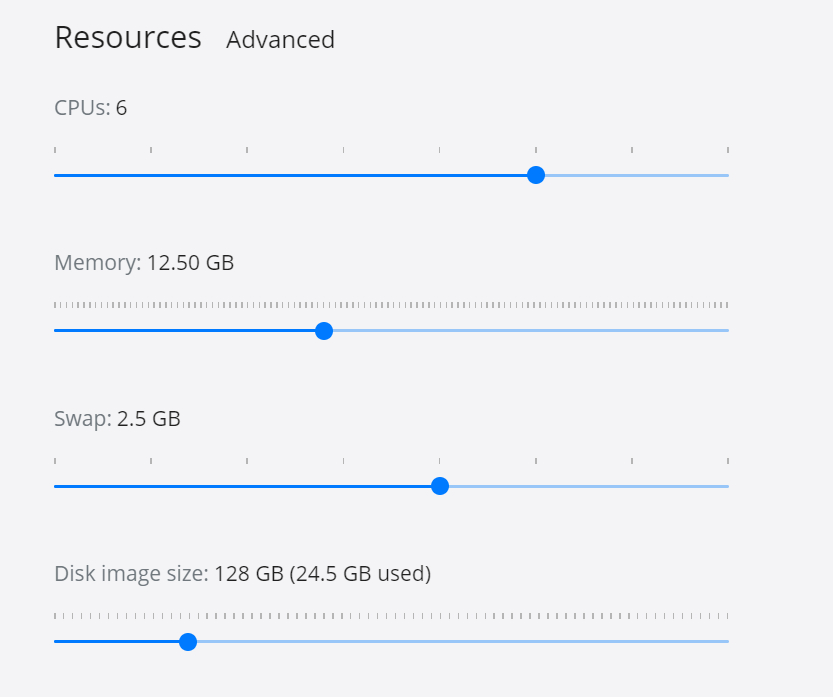The height and width of the screenshot is (697, 833).
Task: Click the unfilled light-blue part of Disk slider
Action: (460, 641)
